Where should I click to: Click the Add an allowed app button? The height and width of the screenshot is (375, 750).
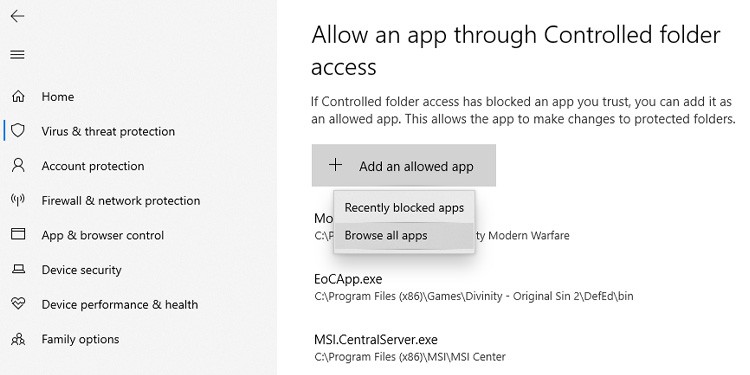(x=404, y=165)
